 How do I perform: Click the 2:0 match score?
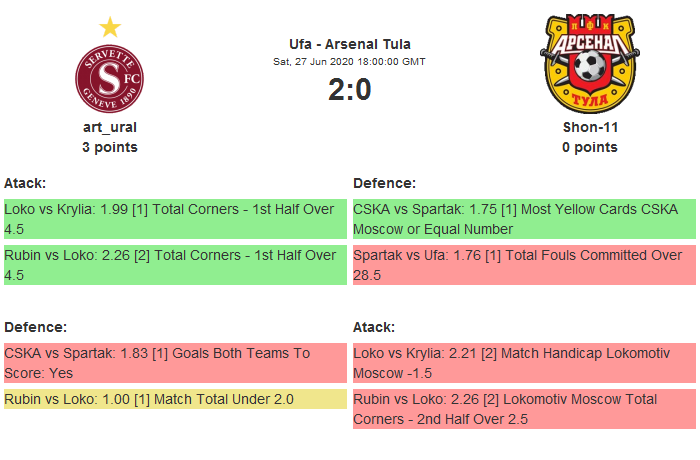349,90
